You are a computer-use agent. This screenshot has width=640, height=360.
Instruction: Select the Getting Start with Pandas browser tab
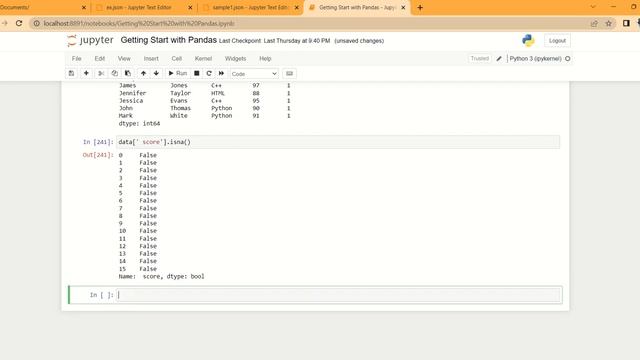click(x=357, y=7)
